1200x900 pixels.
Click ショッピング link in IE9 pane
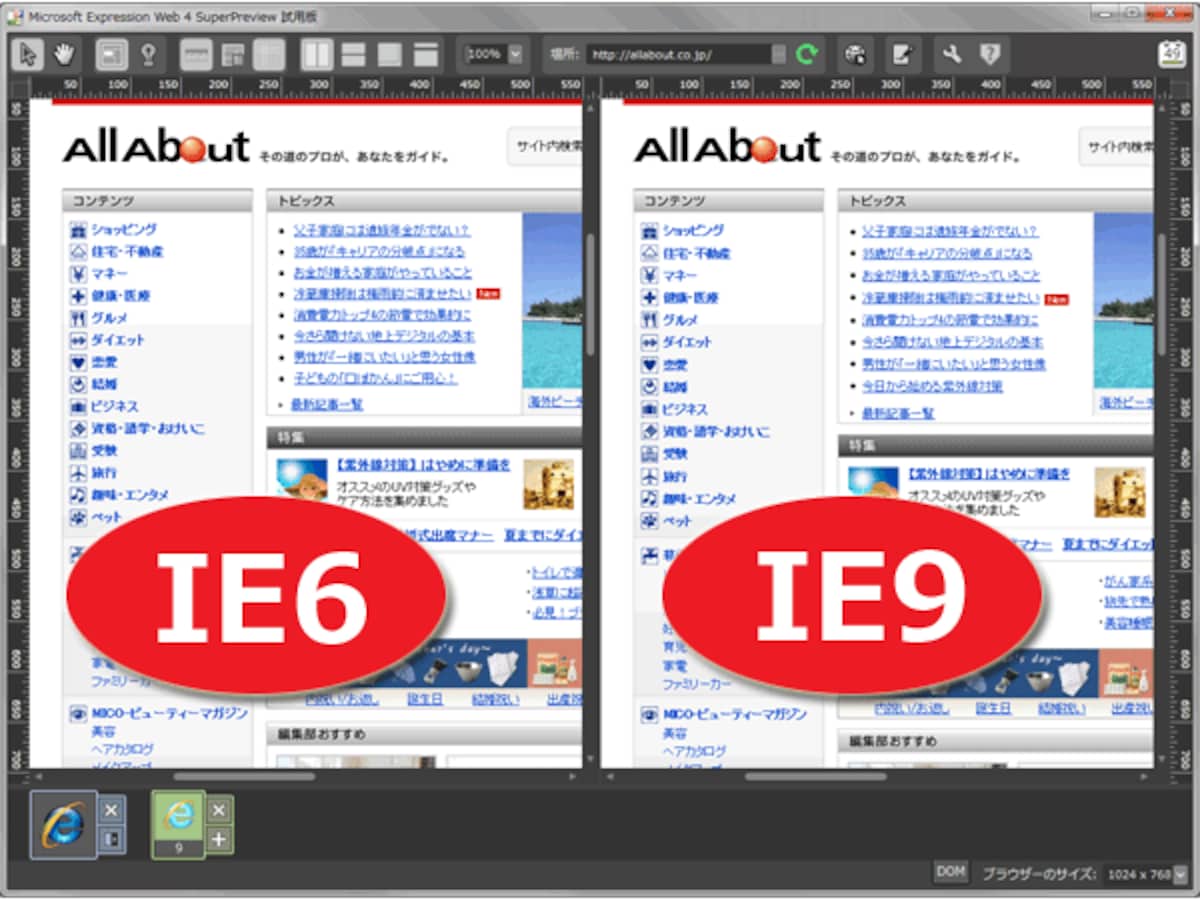click(694, 231)
